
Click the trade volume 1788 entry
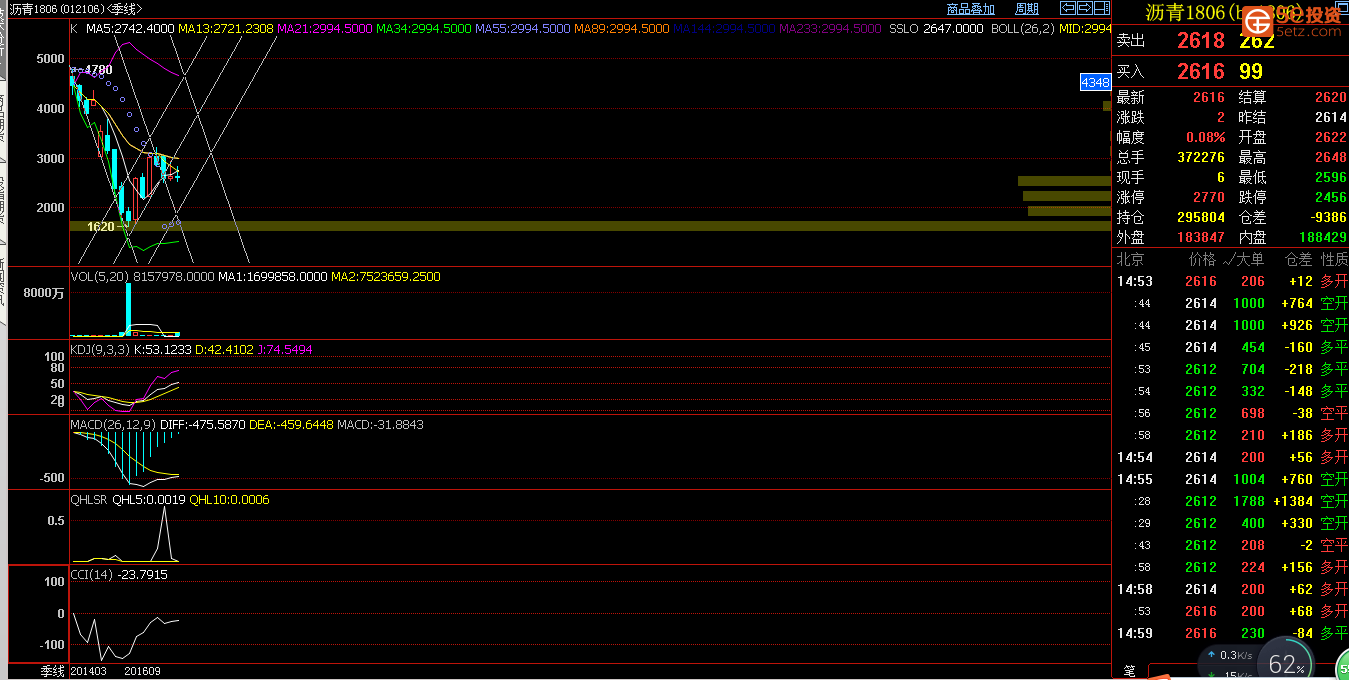[1249, 501]
